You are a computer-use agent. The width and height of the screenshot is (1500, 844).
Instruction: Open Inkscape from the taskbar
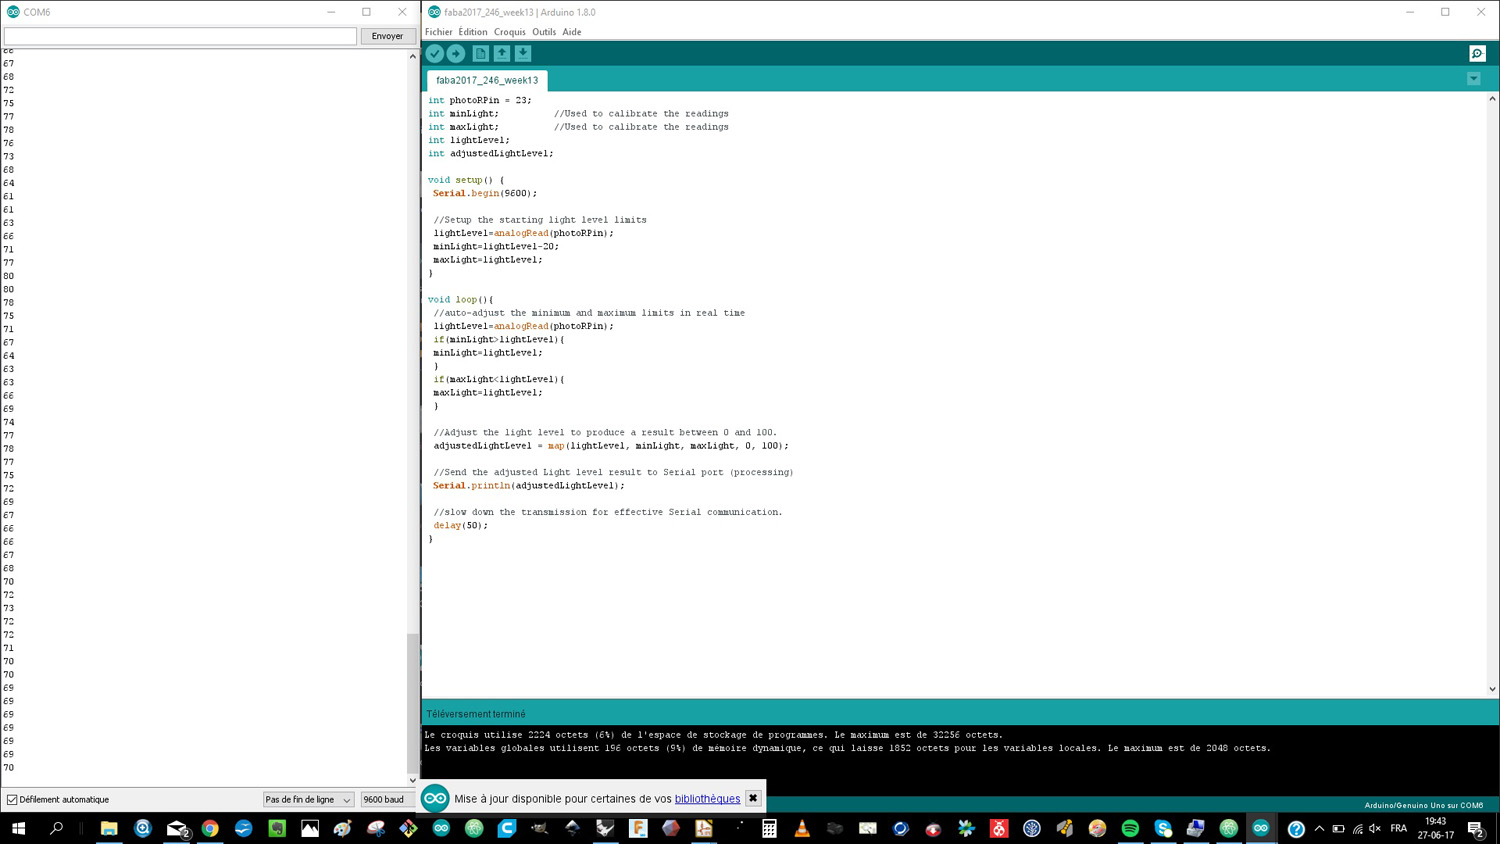(573, 828)
